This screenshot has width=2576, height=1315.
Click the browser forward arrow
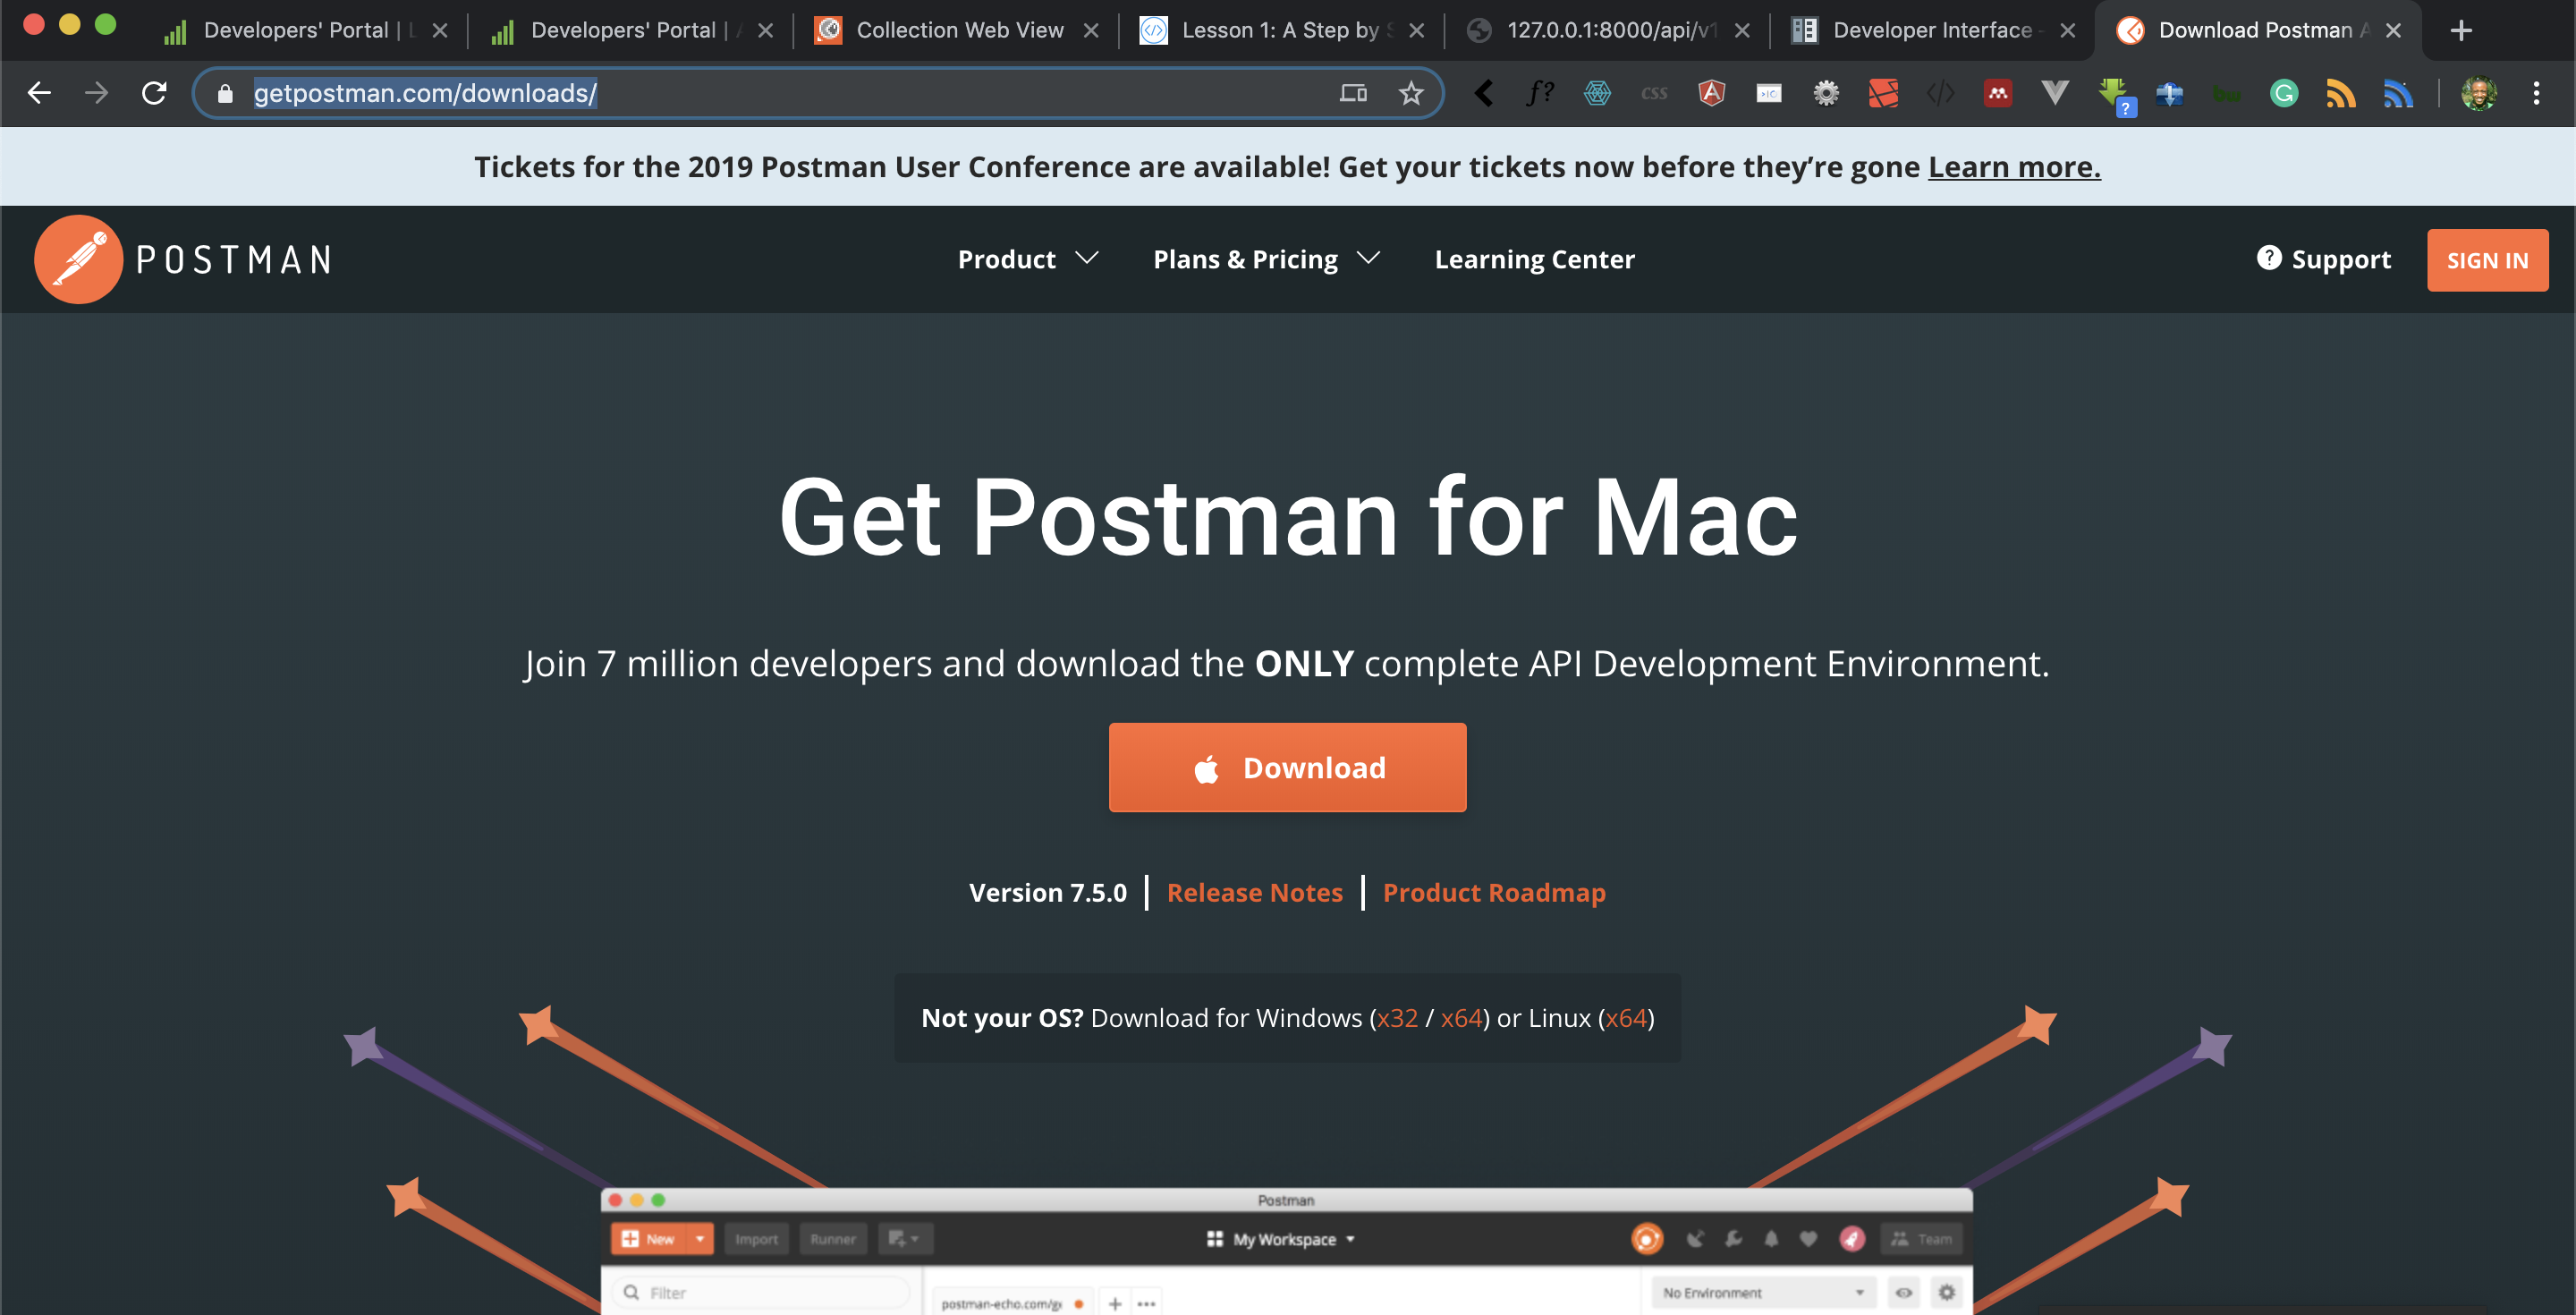[96, 93]
